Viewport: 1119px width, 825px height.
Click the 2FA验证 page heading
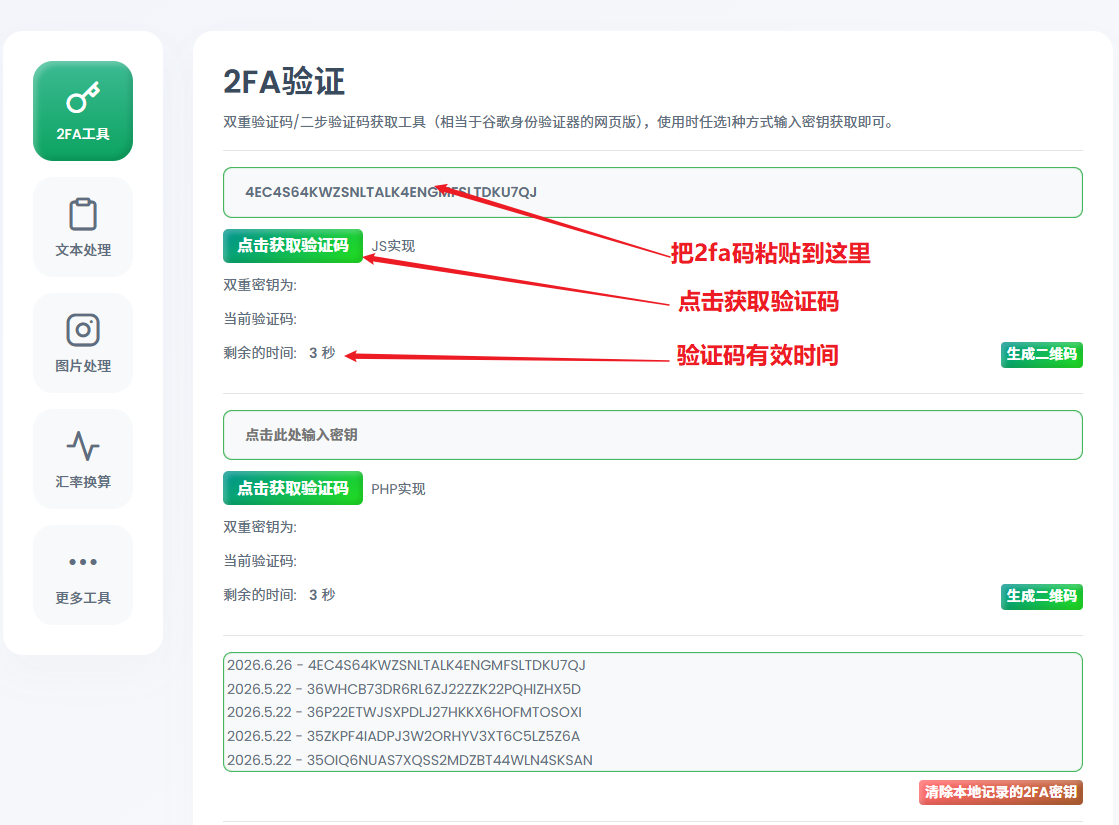coord(284,81)
